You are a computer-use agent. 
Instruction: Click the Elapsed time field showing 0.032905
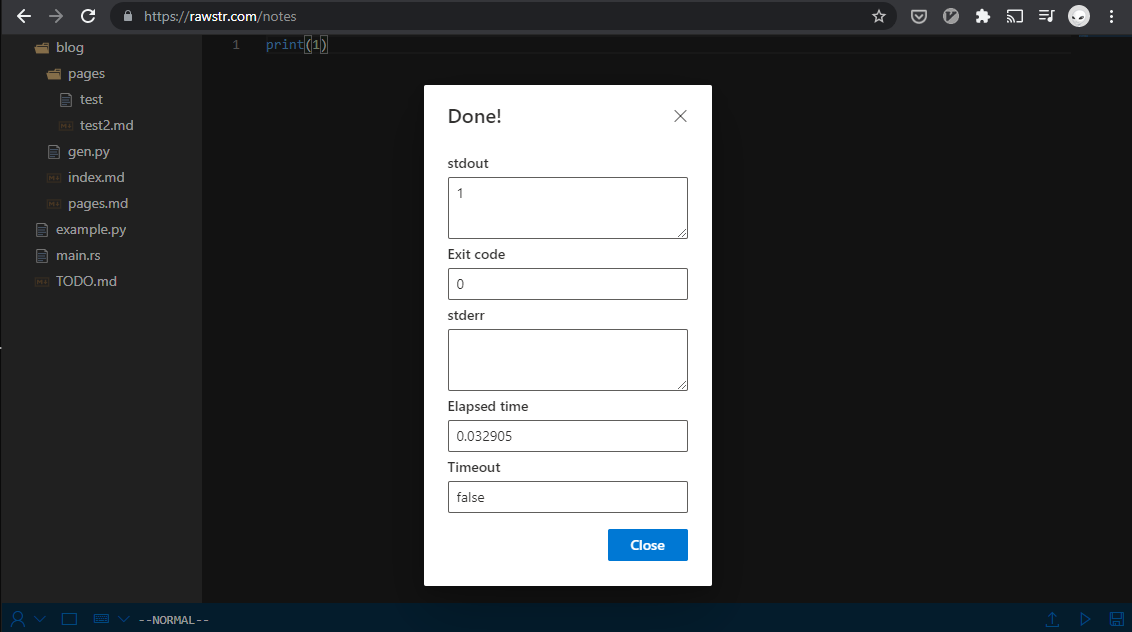coord(567,436)
